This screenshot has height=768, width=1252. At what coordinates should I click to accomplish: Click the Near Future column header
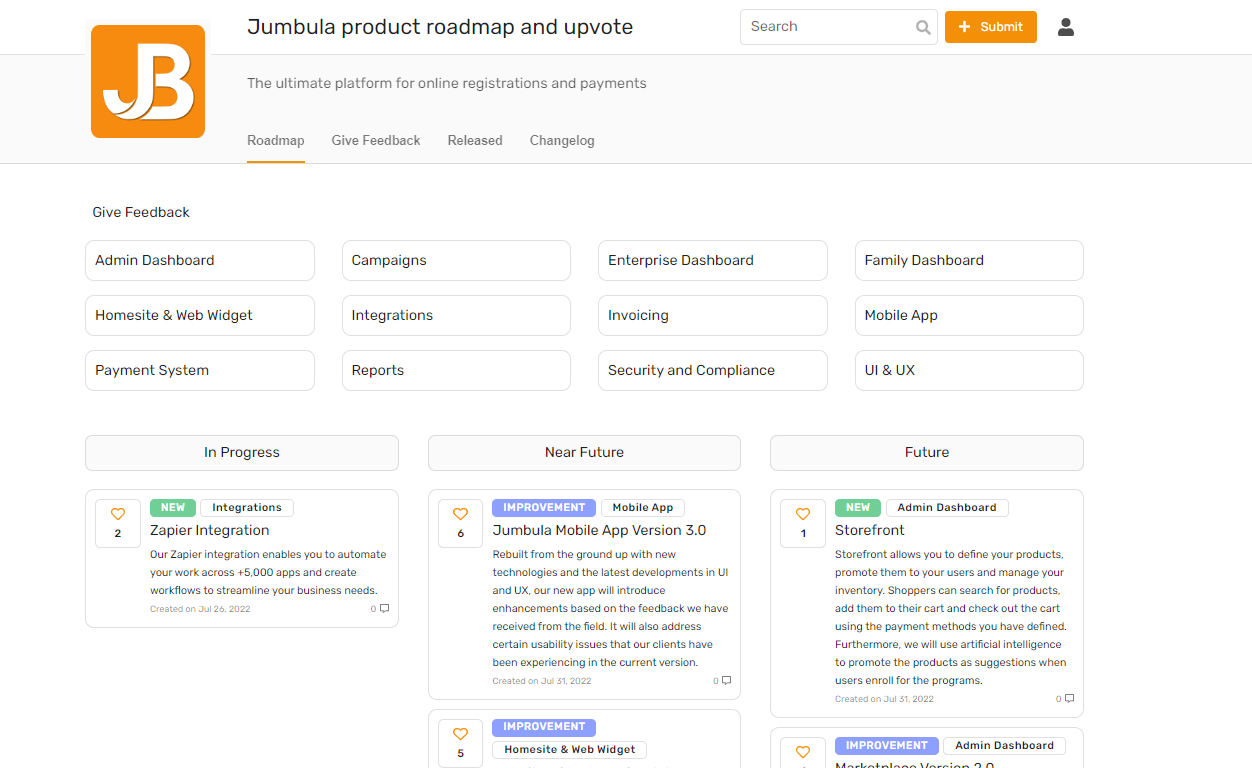(584, 453)
